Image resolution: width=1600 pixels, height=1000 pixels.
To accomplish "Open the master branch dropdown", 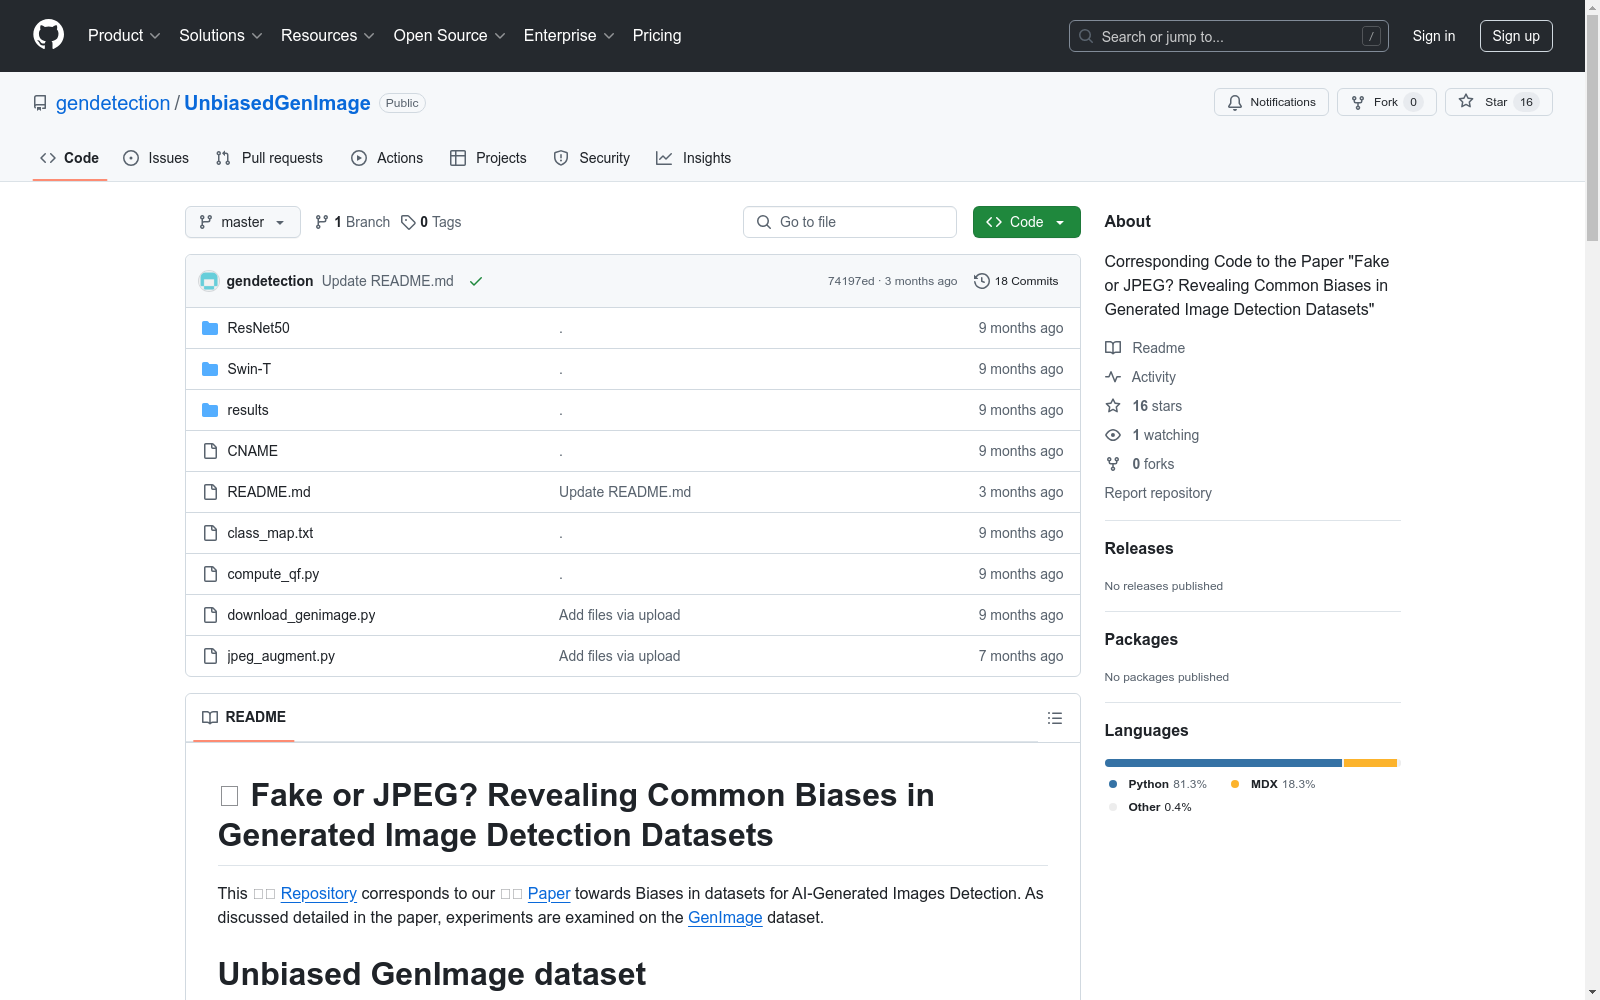I will tap(243, 222).
